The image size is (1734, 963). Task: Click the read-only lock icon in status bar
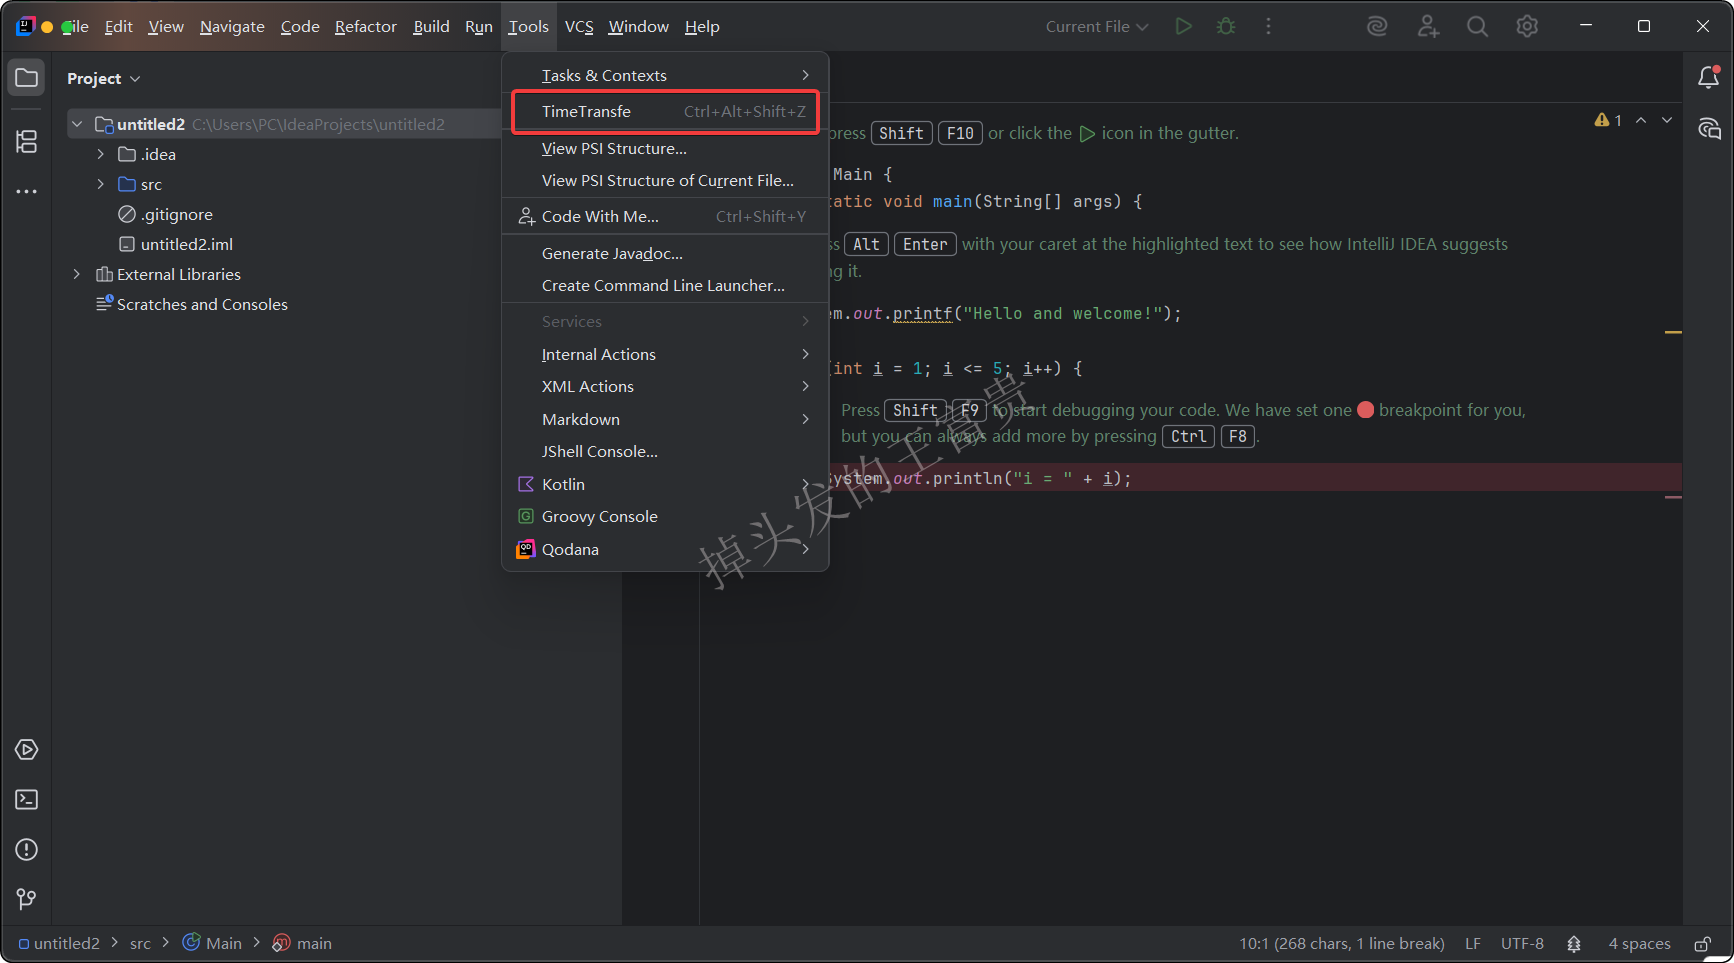coord(1702,944)
